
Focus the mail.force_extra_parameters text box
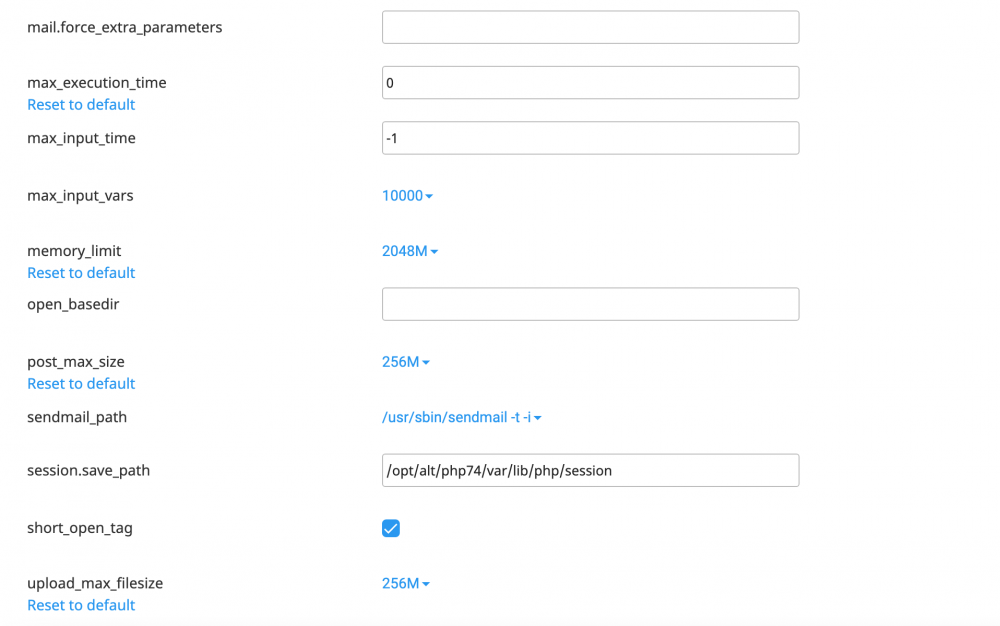pyautogui.click(x=590, y=27)
